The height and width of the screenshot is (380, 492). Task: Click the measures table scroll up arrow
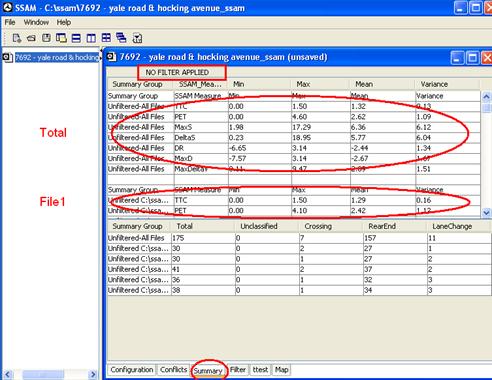pyautogui.click(x=486, y=97)
